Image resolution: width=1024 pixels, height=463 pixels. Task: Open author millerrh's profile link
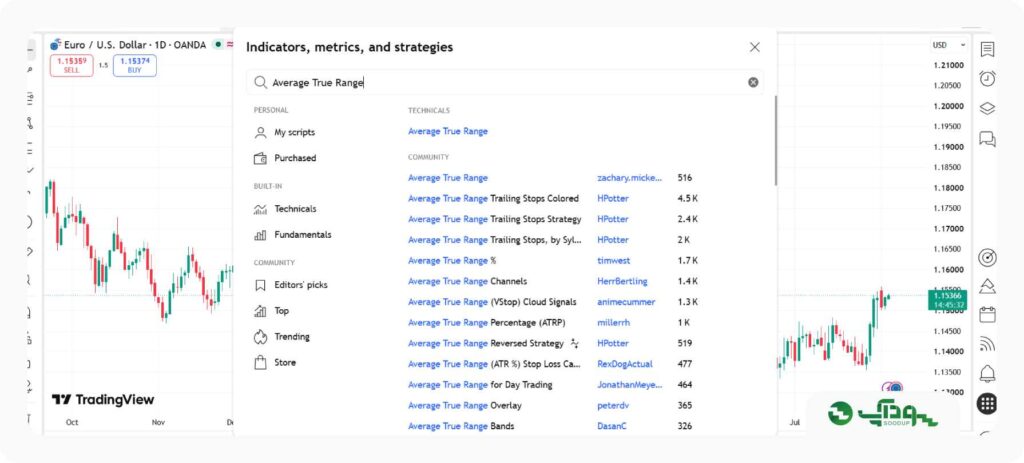coord(614,323)
